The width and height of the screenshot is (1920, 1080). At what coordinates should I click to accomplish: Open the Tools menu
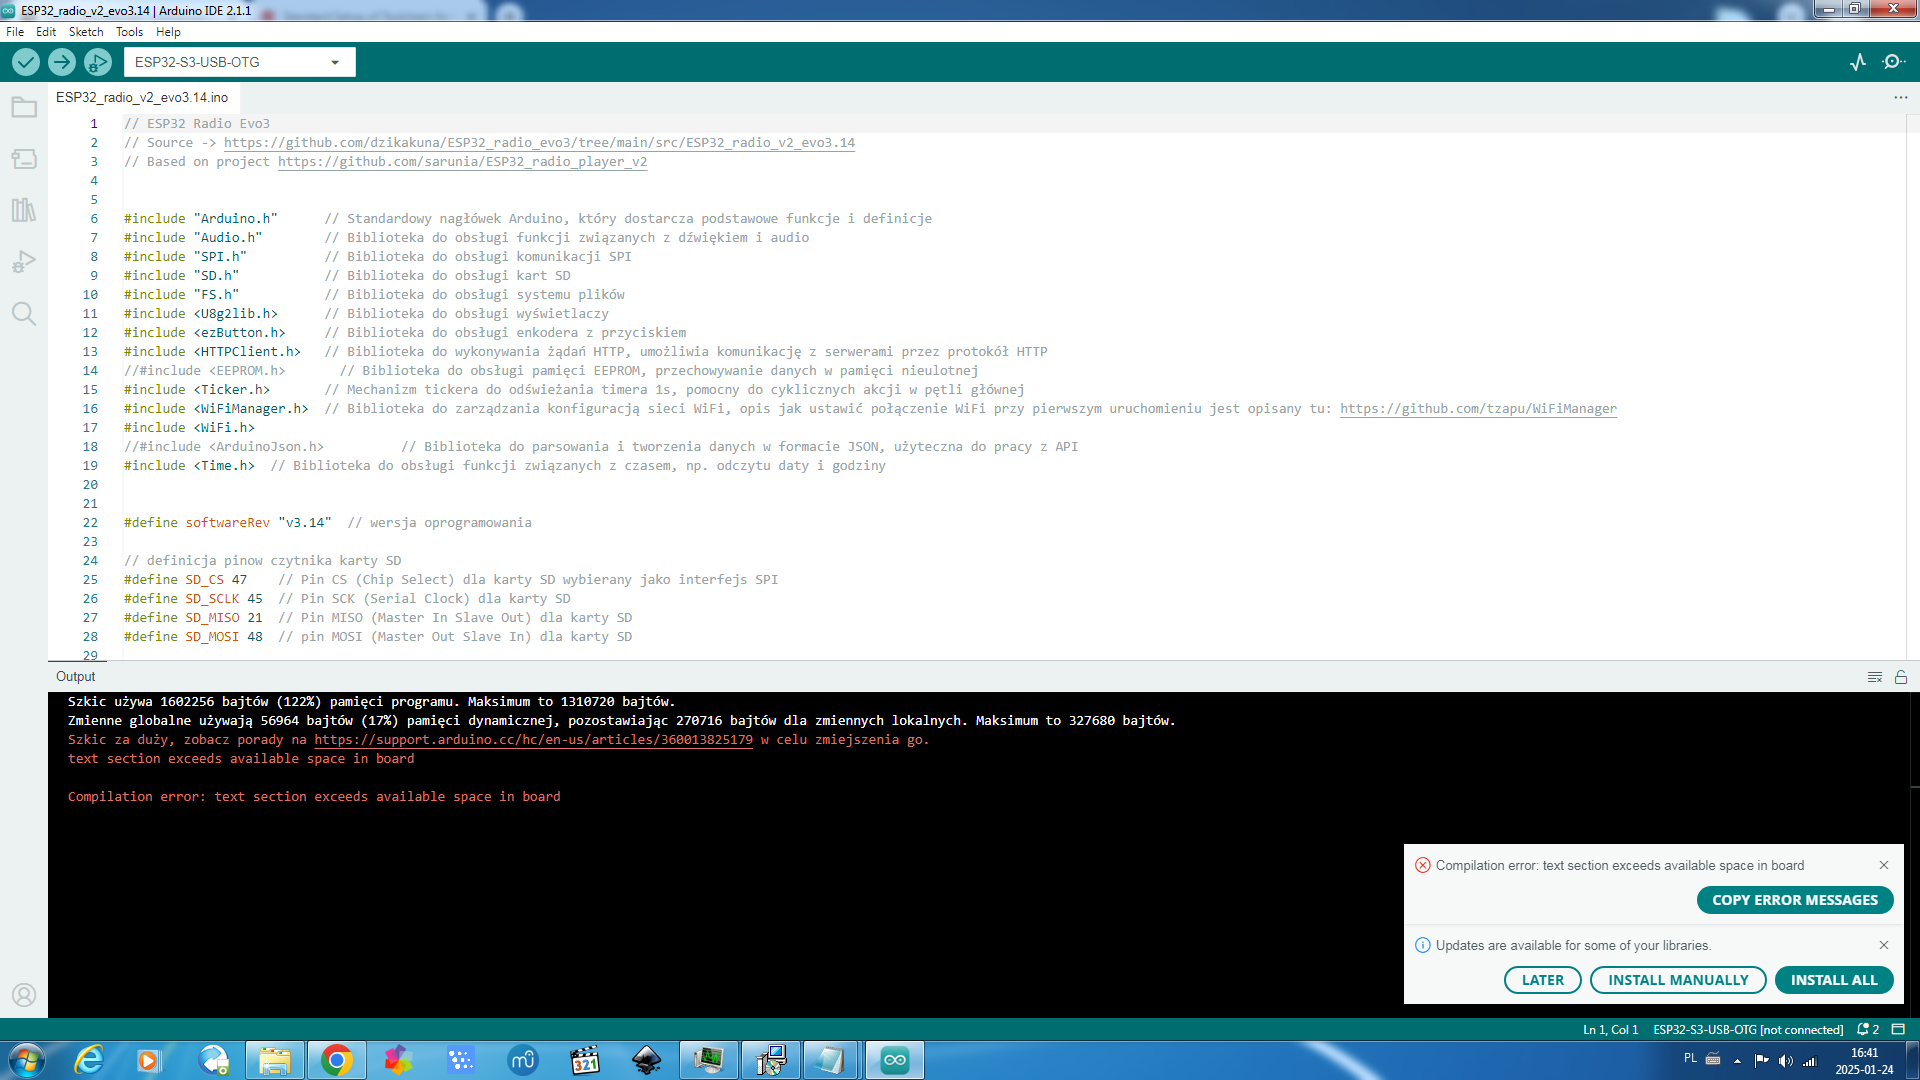coord(129,32)
